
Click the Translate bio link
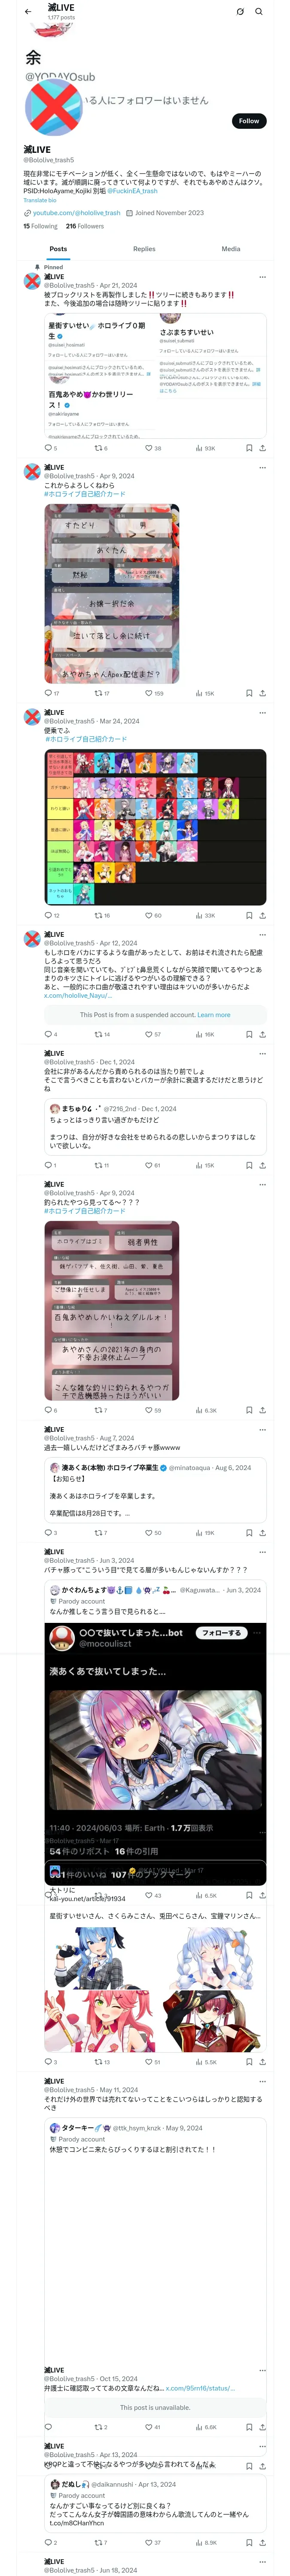40,201
